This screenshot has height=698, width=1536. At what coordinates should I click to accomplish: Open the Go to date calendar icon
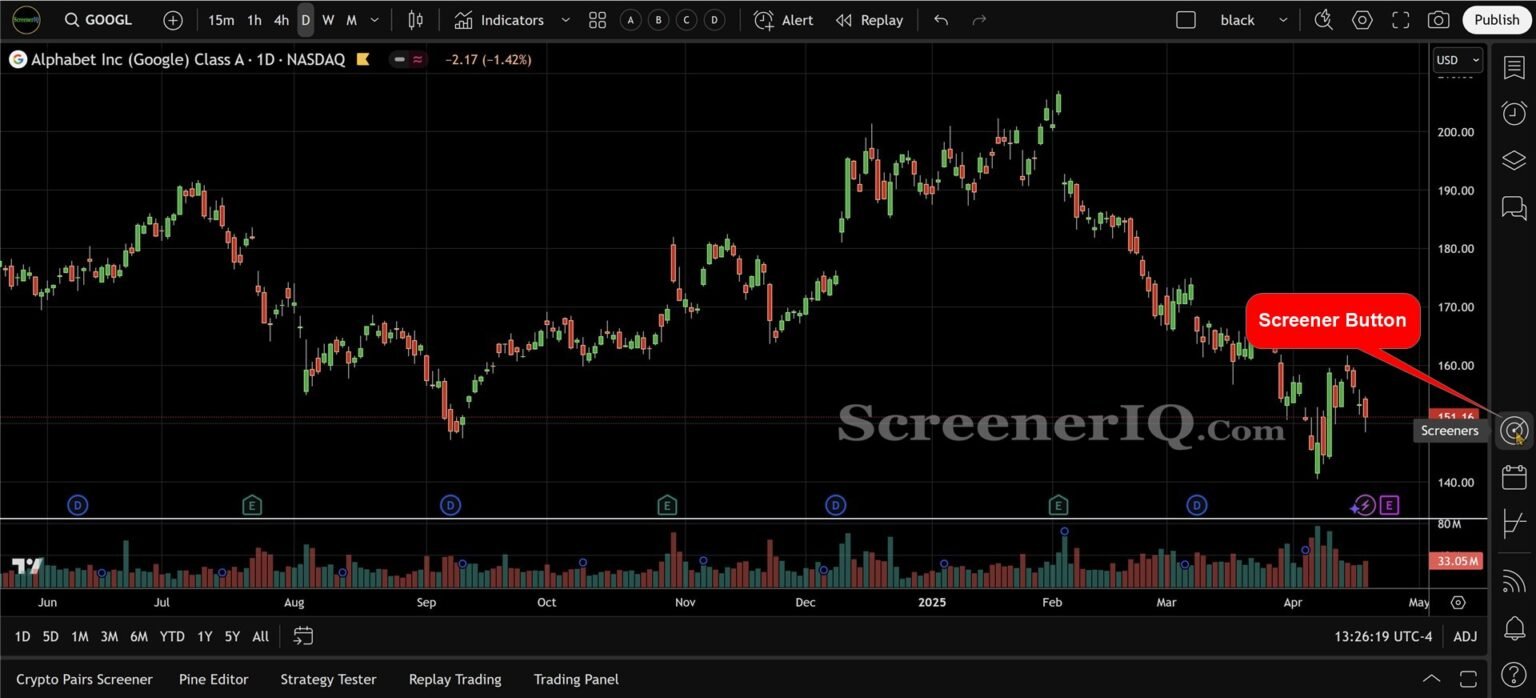click(303, 636)
